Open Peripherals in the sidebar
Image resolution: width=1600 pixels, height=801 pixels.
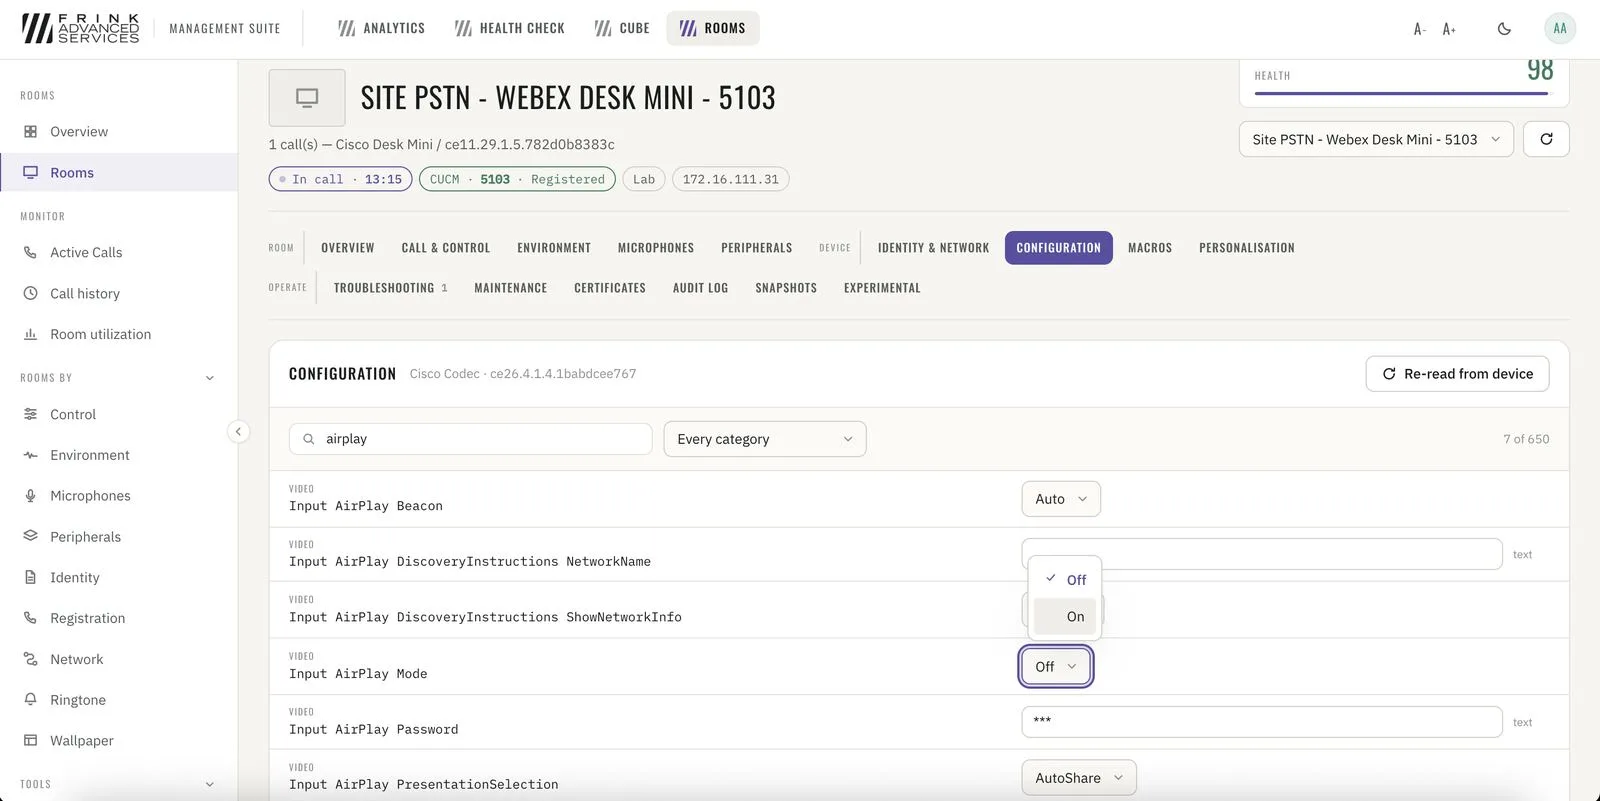[x=119, y=537]
